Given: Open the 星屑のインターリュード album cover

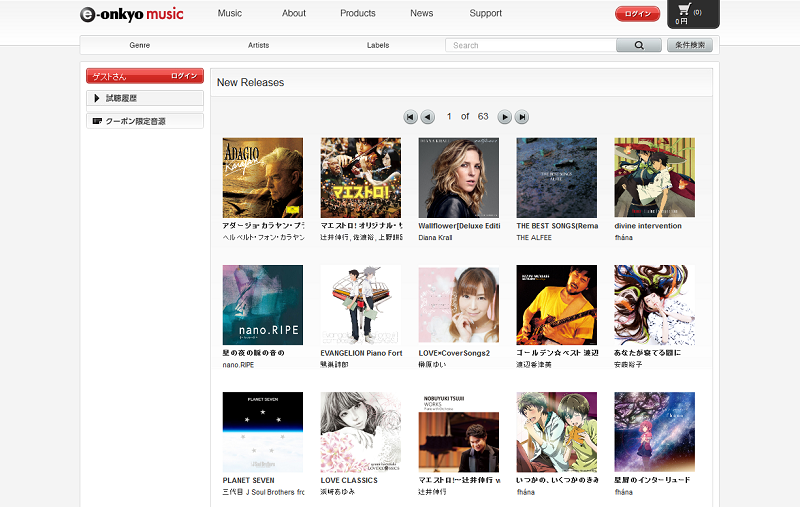Looking at the screenshot, I should click(655, 432).
